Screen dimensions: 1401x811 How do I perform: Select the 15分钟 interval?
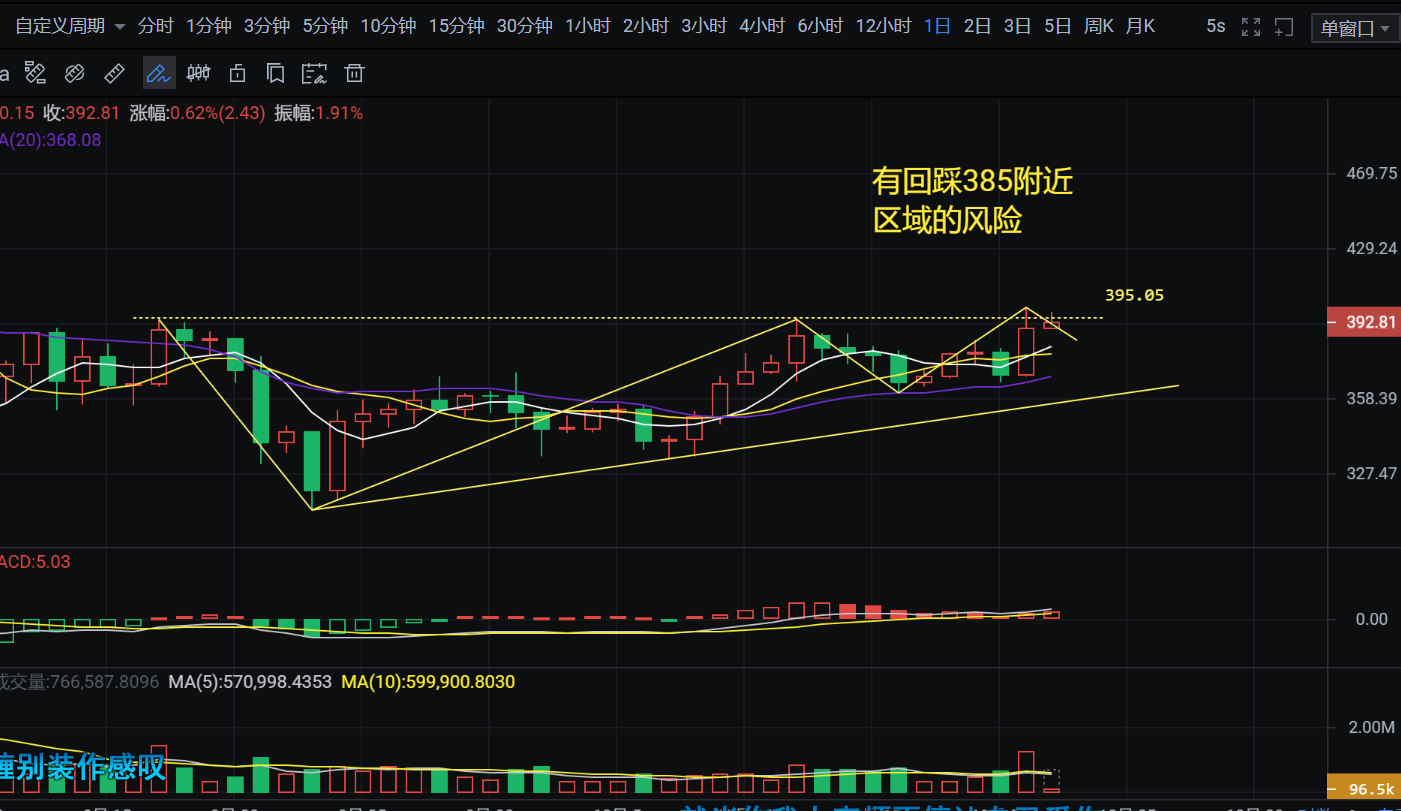(456, 27)
